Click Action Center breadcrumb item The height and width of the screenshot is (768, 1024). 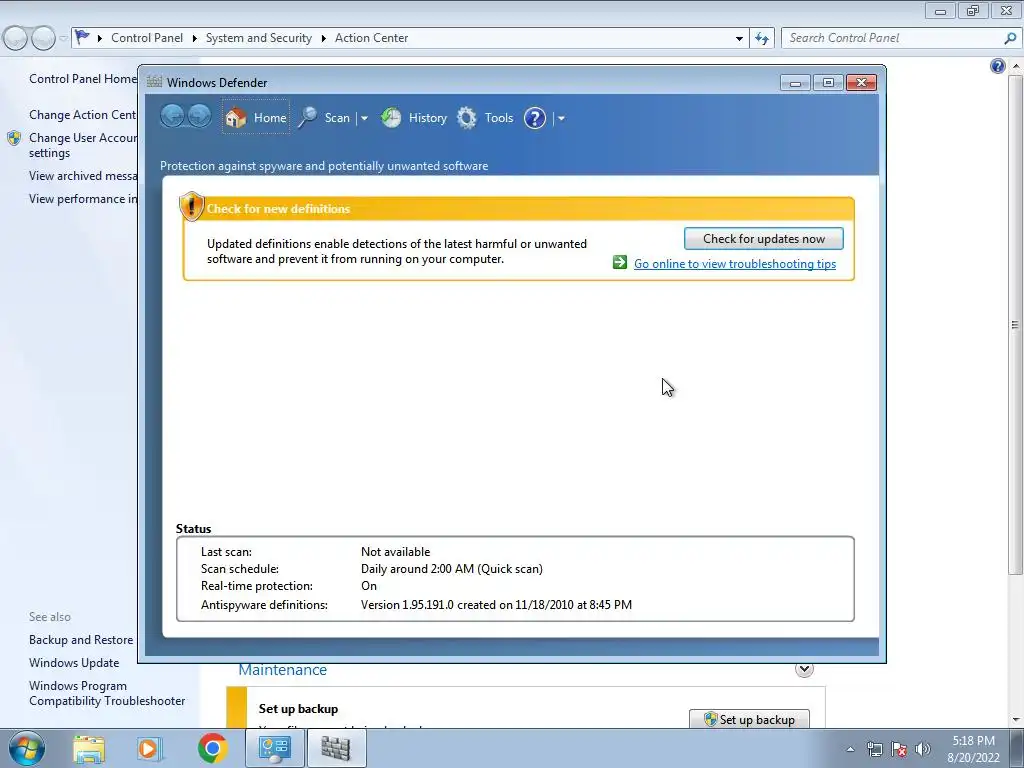tap(371, 38)
